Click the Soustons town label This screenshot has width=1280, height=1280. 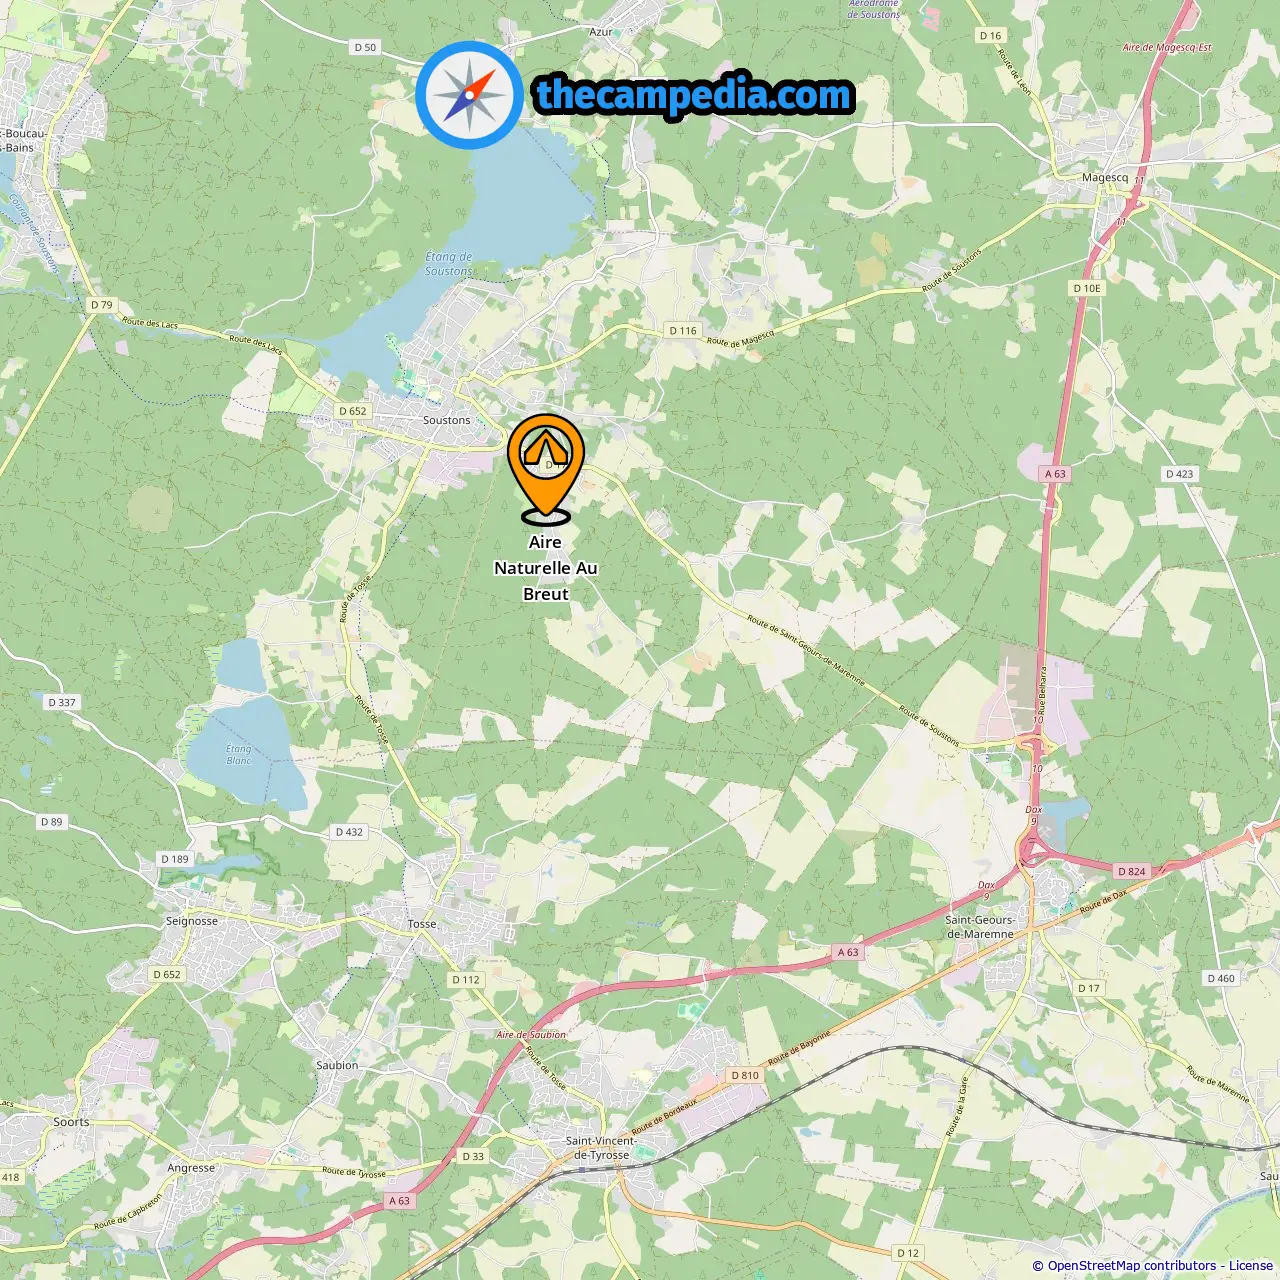446,420
